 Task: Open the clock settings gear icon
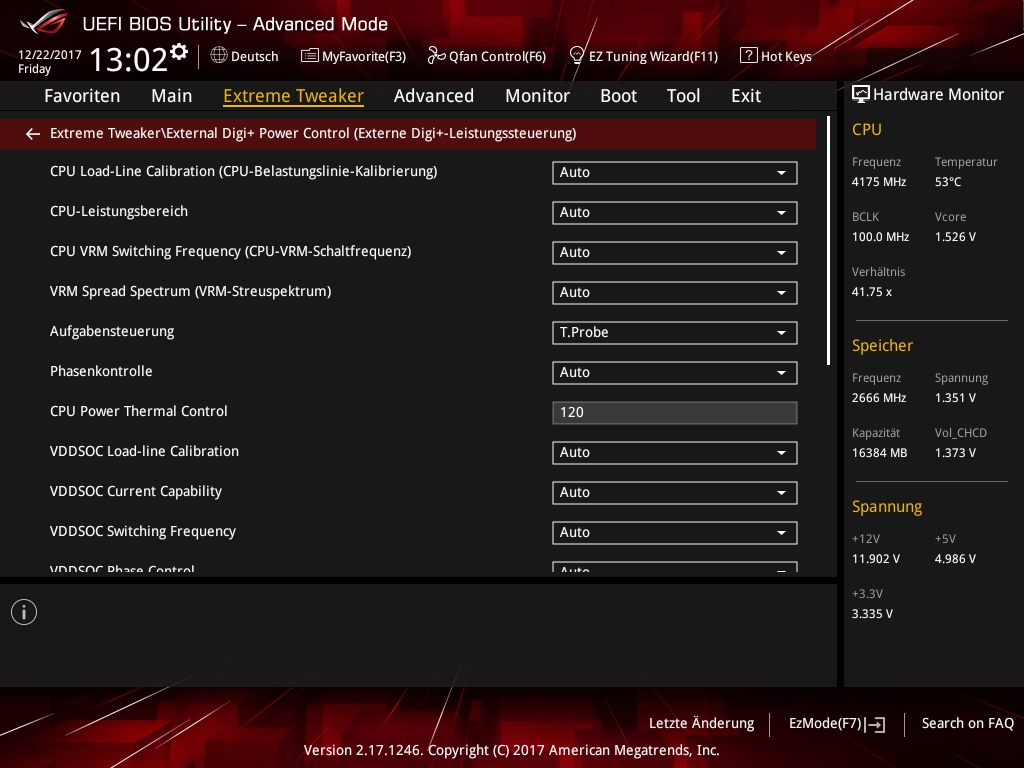click(x=179, y=52)
